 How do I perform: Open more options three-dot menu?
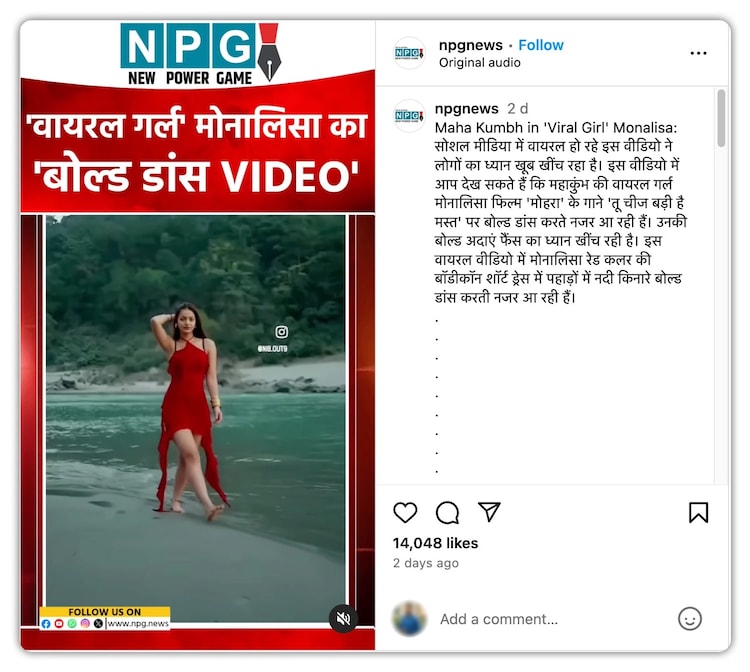tap(698, 53)
